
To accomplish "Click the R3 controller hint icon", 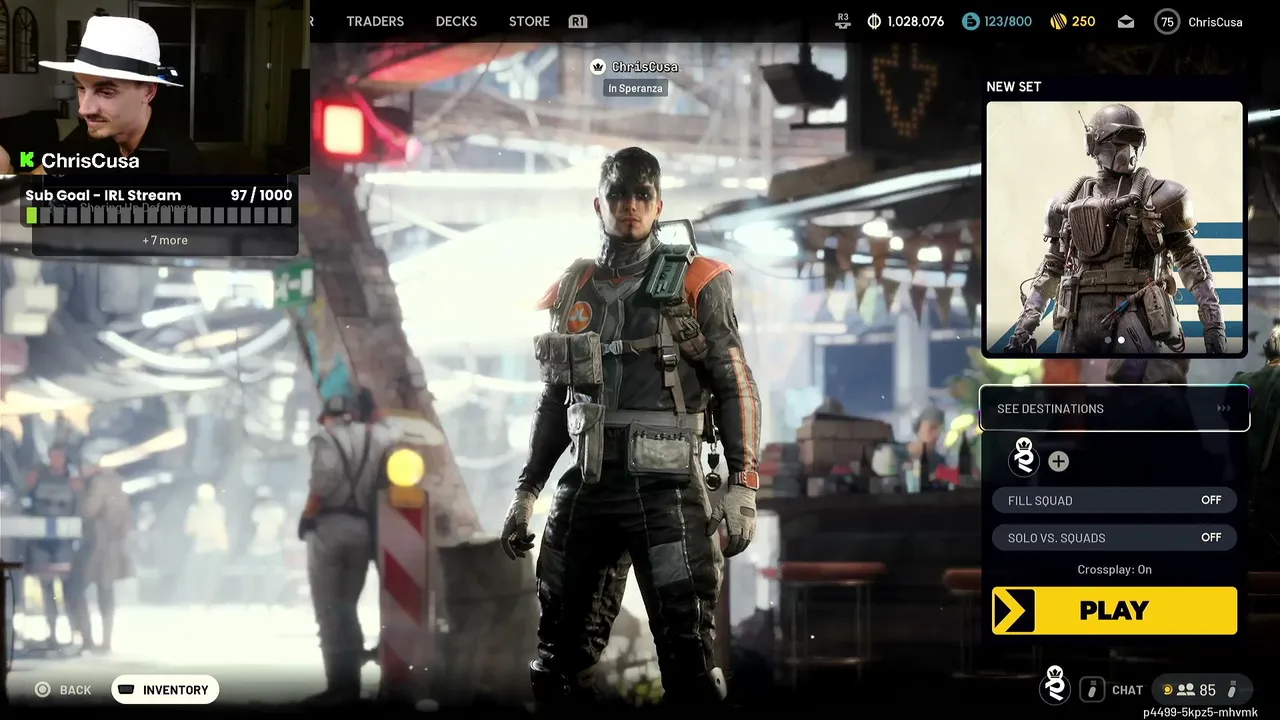I will 843,20.
